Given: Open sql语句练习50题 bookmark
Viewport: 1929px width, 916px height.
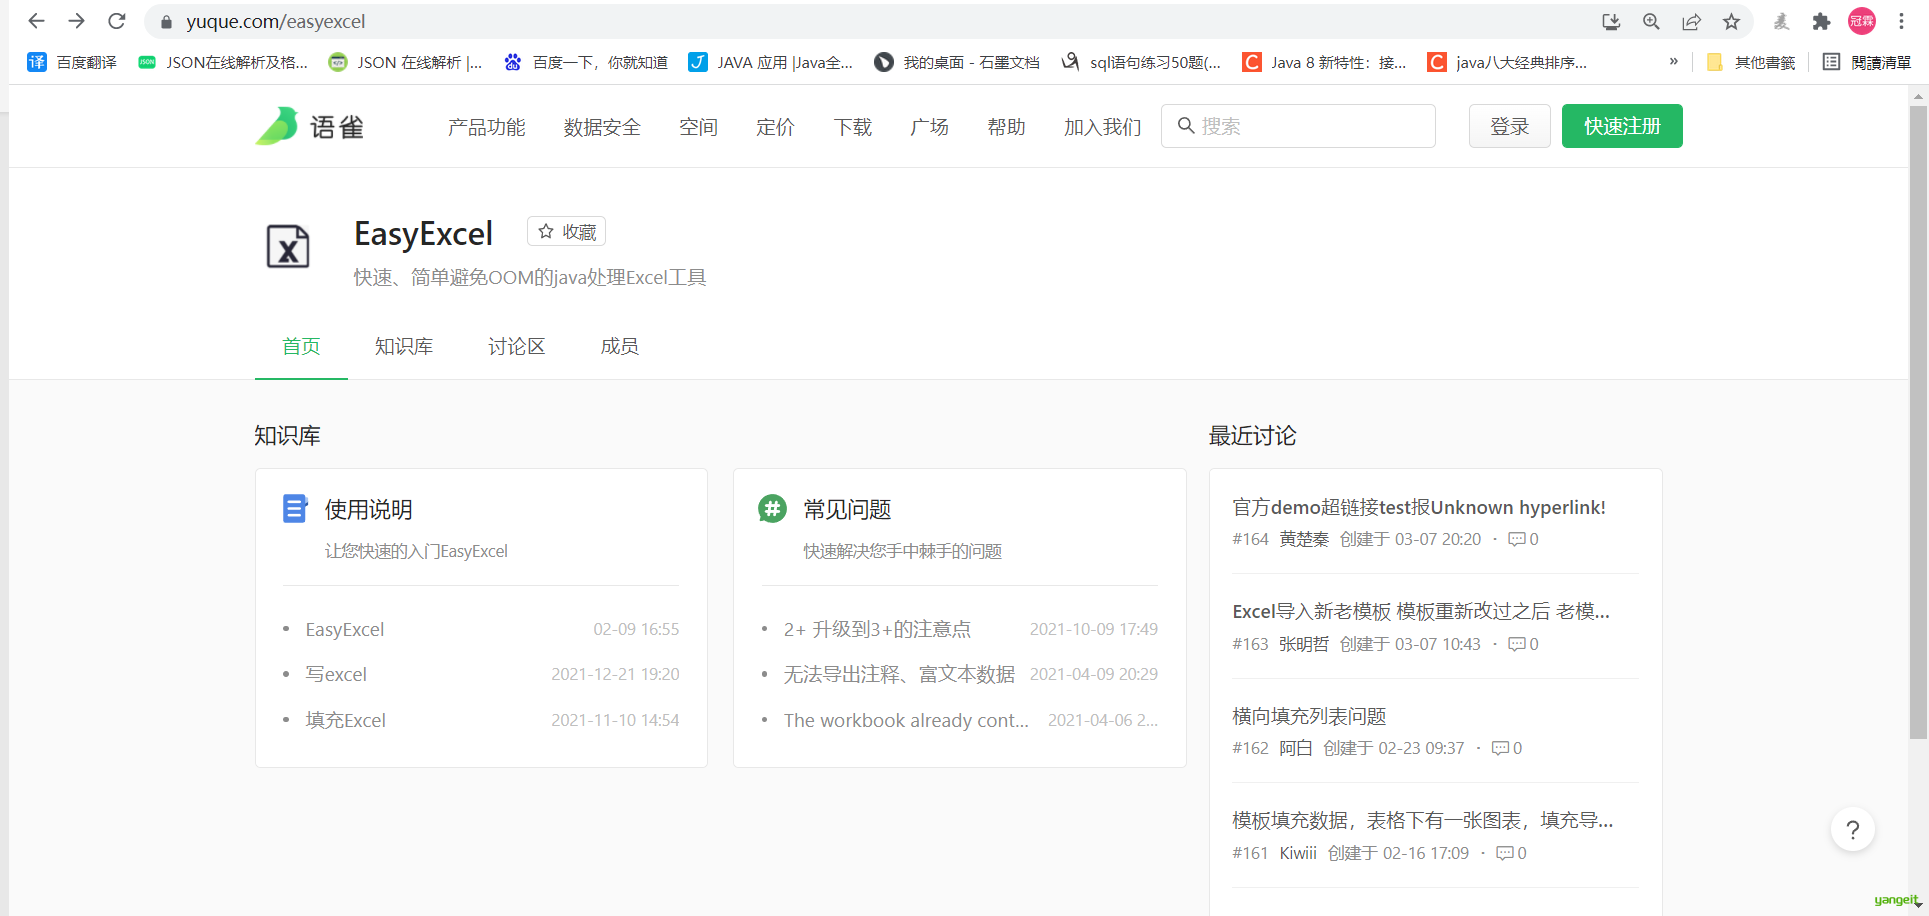Looking at the screenshot, I should tap(1141, 62).
